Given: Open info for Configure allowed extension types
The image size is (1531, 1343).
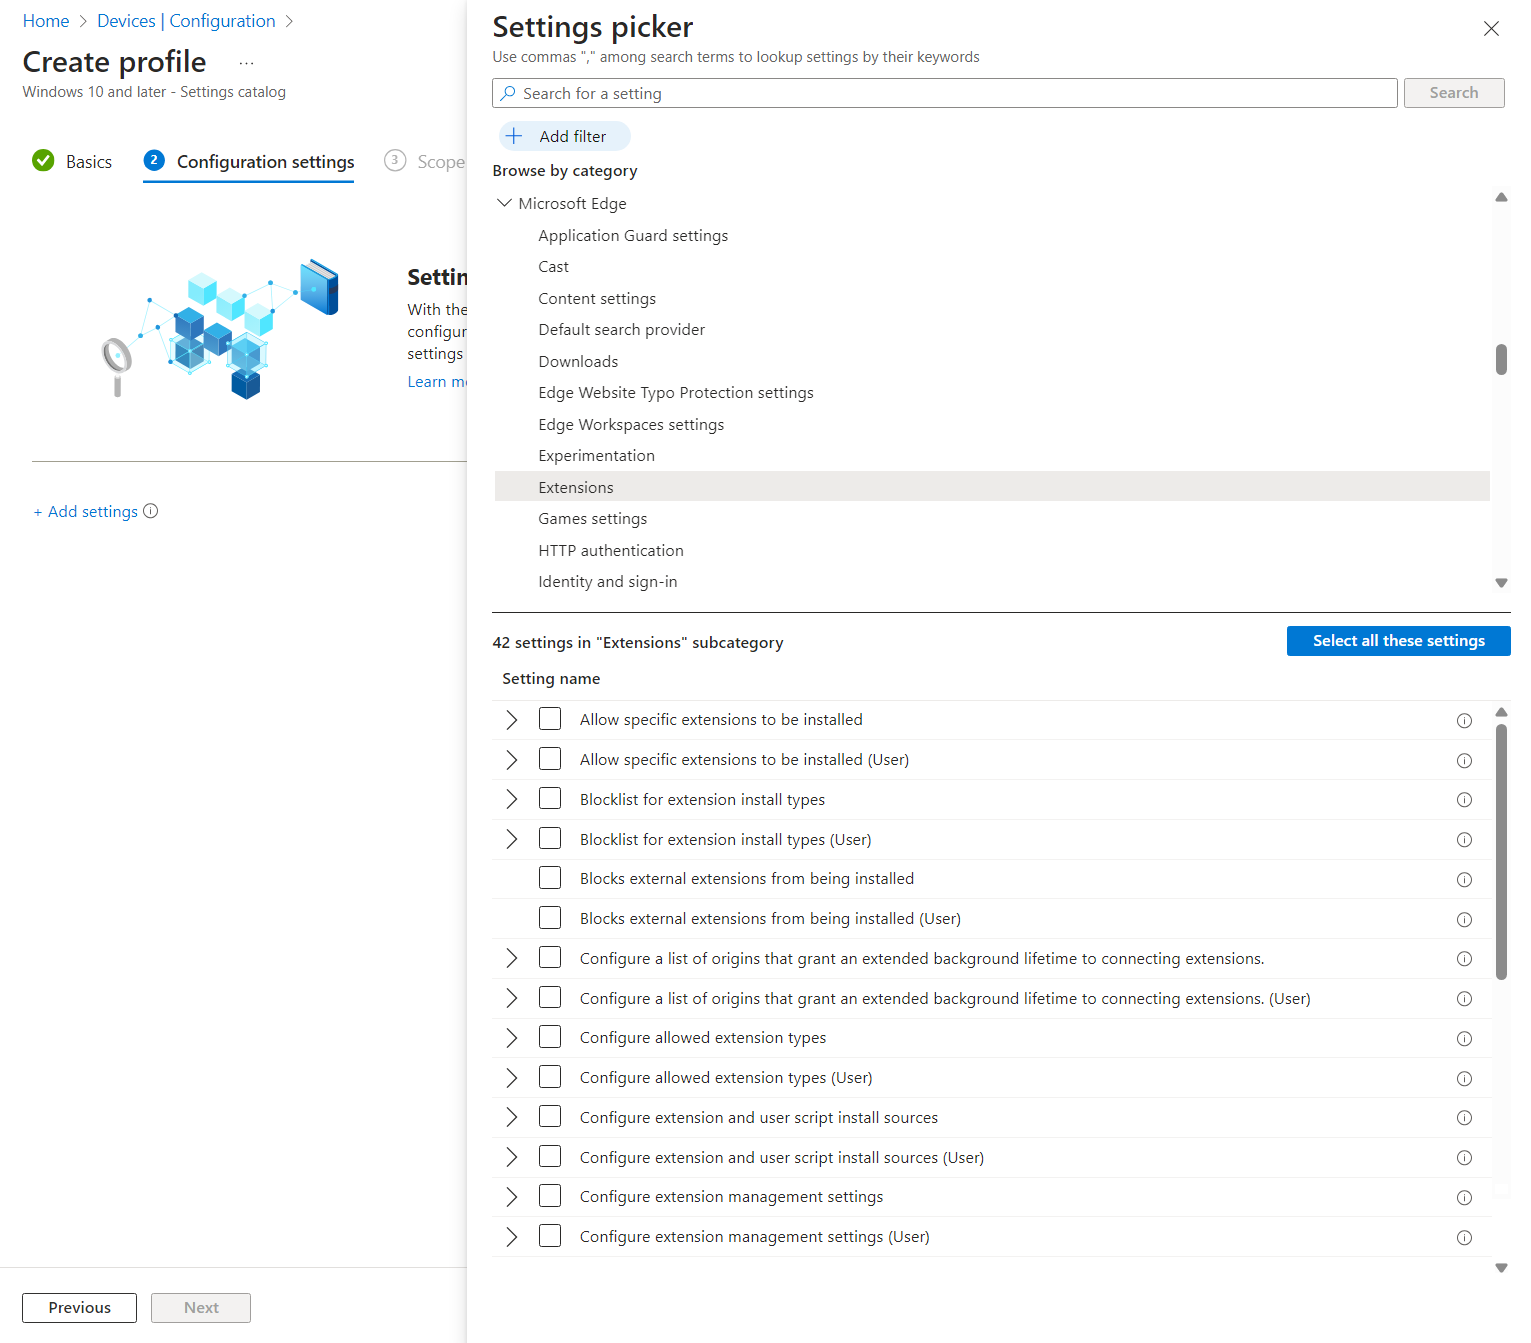Looking at the screenshot, I should coord(1464,1038).
